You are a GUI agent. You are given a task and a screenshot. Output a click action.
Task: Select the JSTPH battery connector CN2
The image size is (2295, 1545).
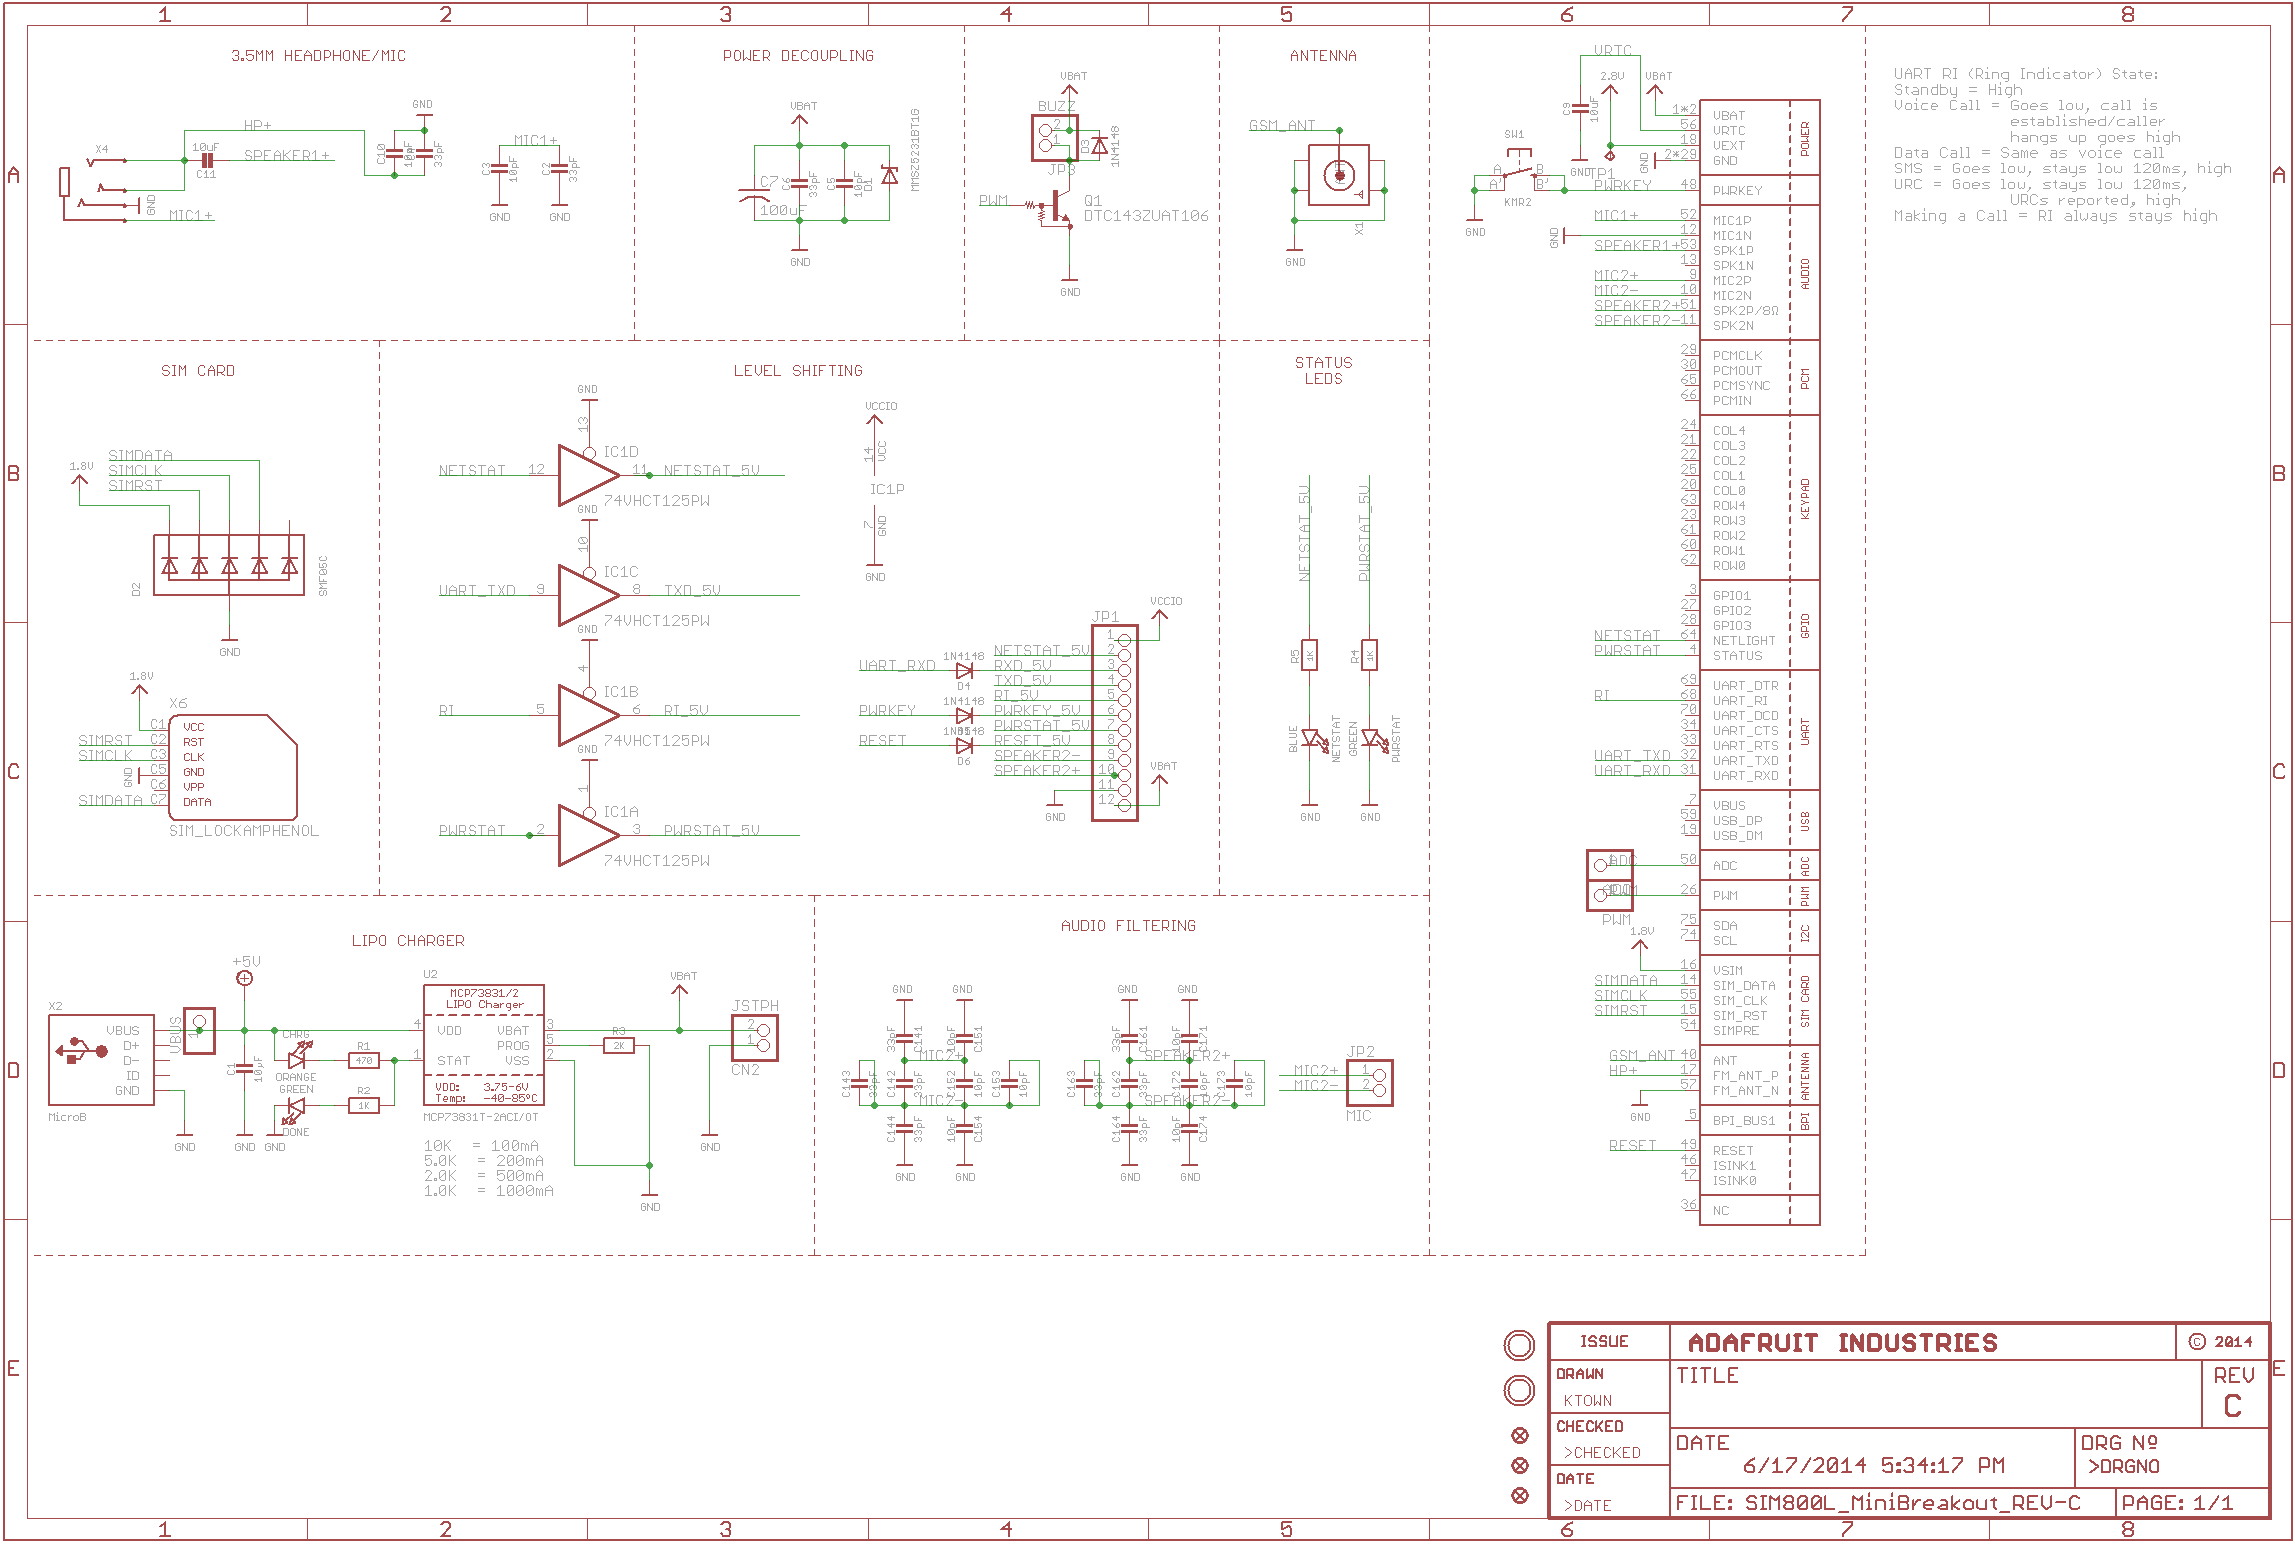pos(755,1037)
